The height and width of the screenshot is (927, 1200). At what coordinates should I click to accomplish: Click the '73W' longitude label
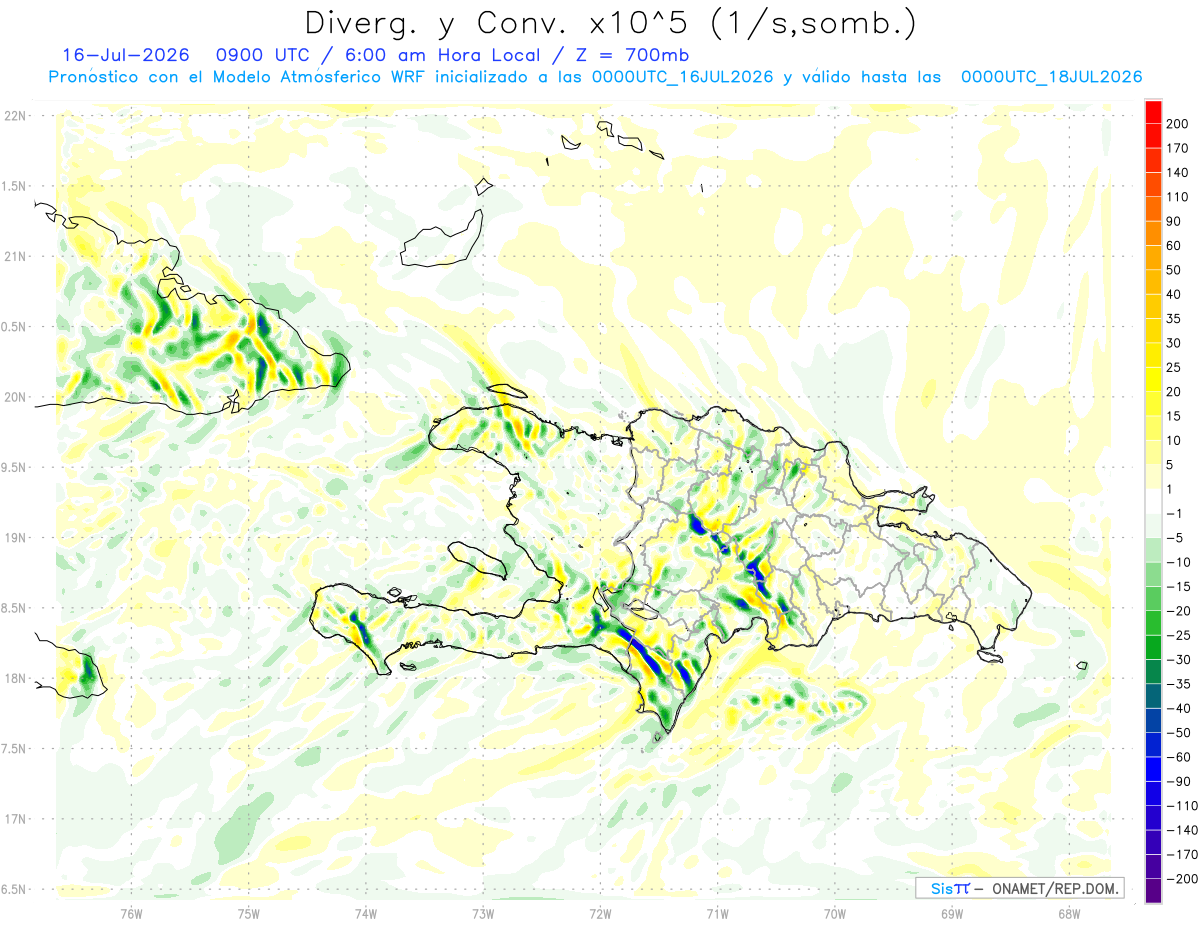tap(483, 914)
